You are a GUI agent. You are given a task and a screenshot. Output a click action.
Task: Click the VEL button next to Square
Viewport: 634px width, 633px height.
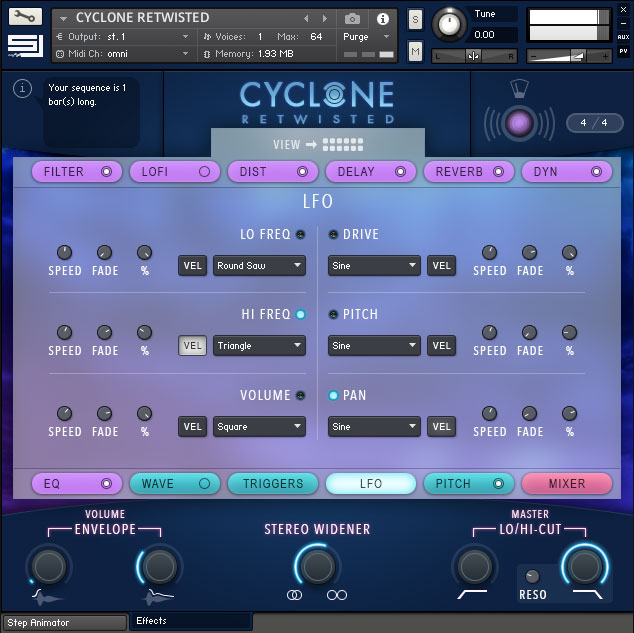pyautogui.click(x=193, y=427)
